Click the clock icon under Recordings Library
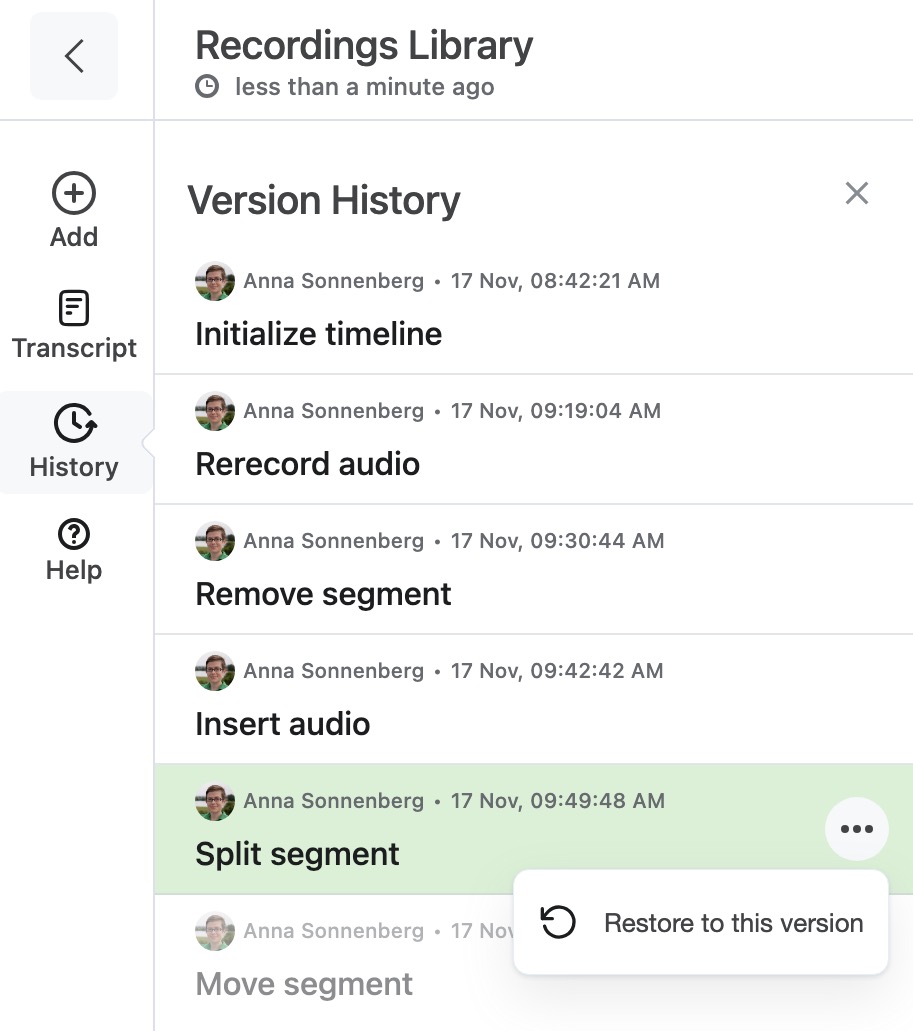 [207, 86]
